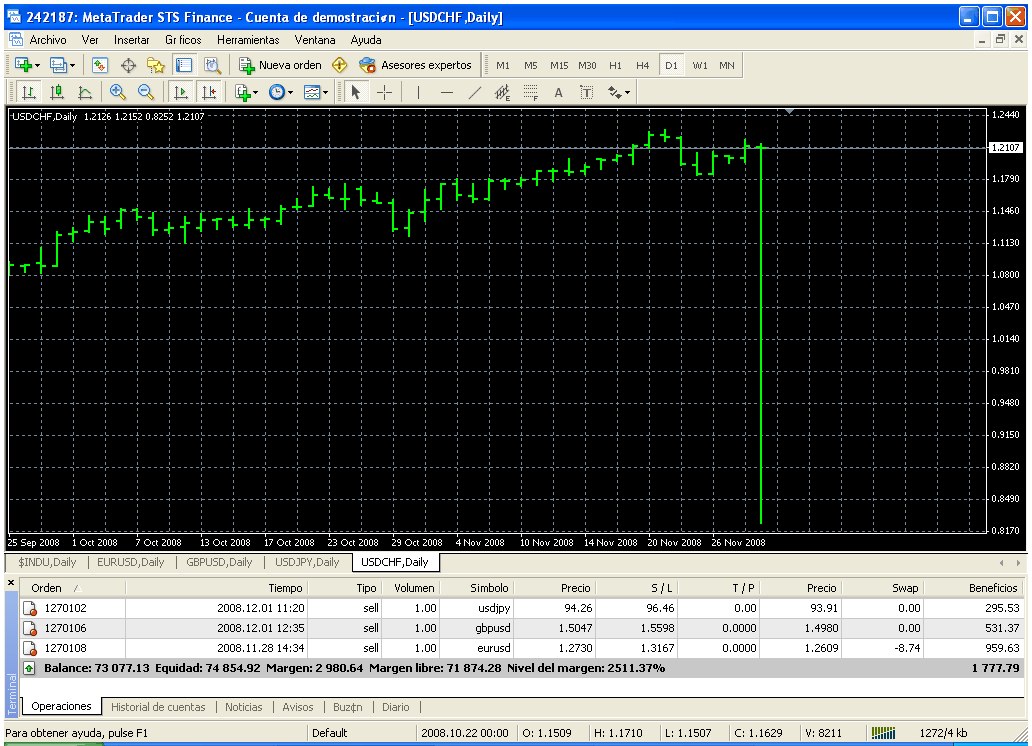1032x746 pixels.
Task: Toggle the chart auto scroll button
Action: click(180, 92)
